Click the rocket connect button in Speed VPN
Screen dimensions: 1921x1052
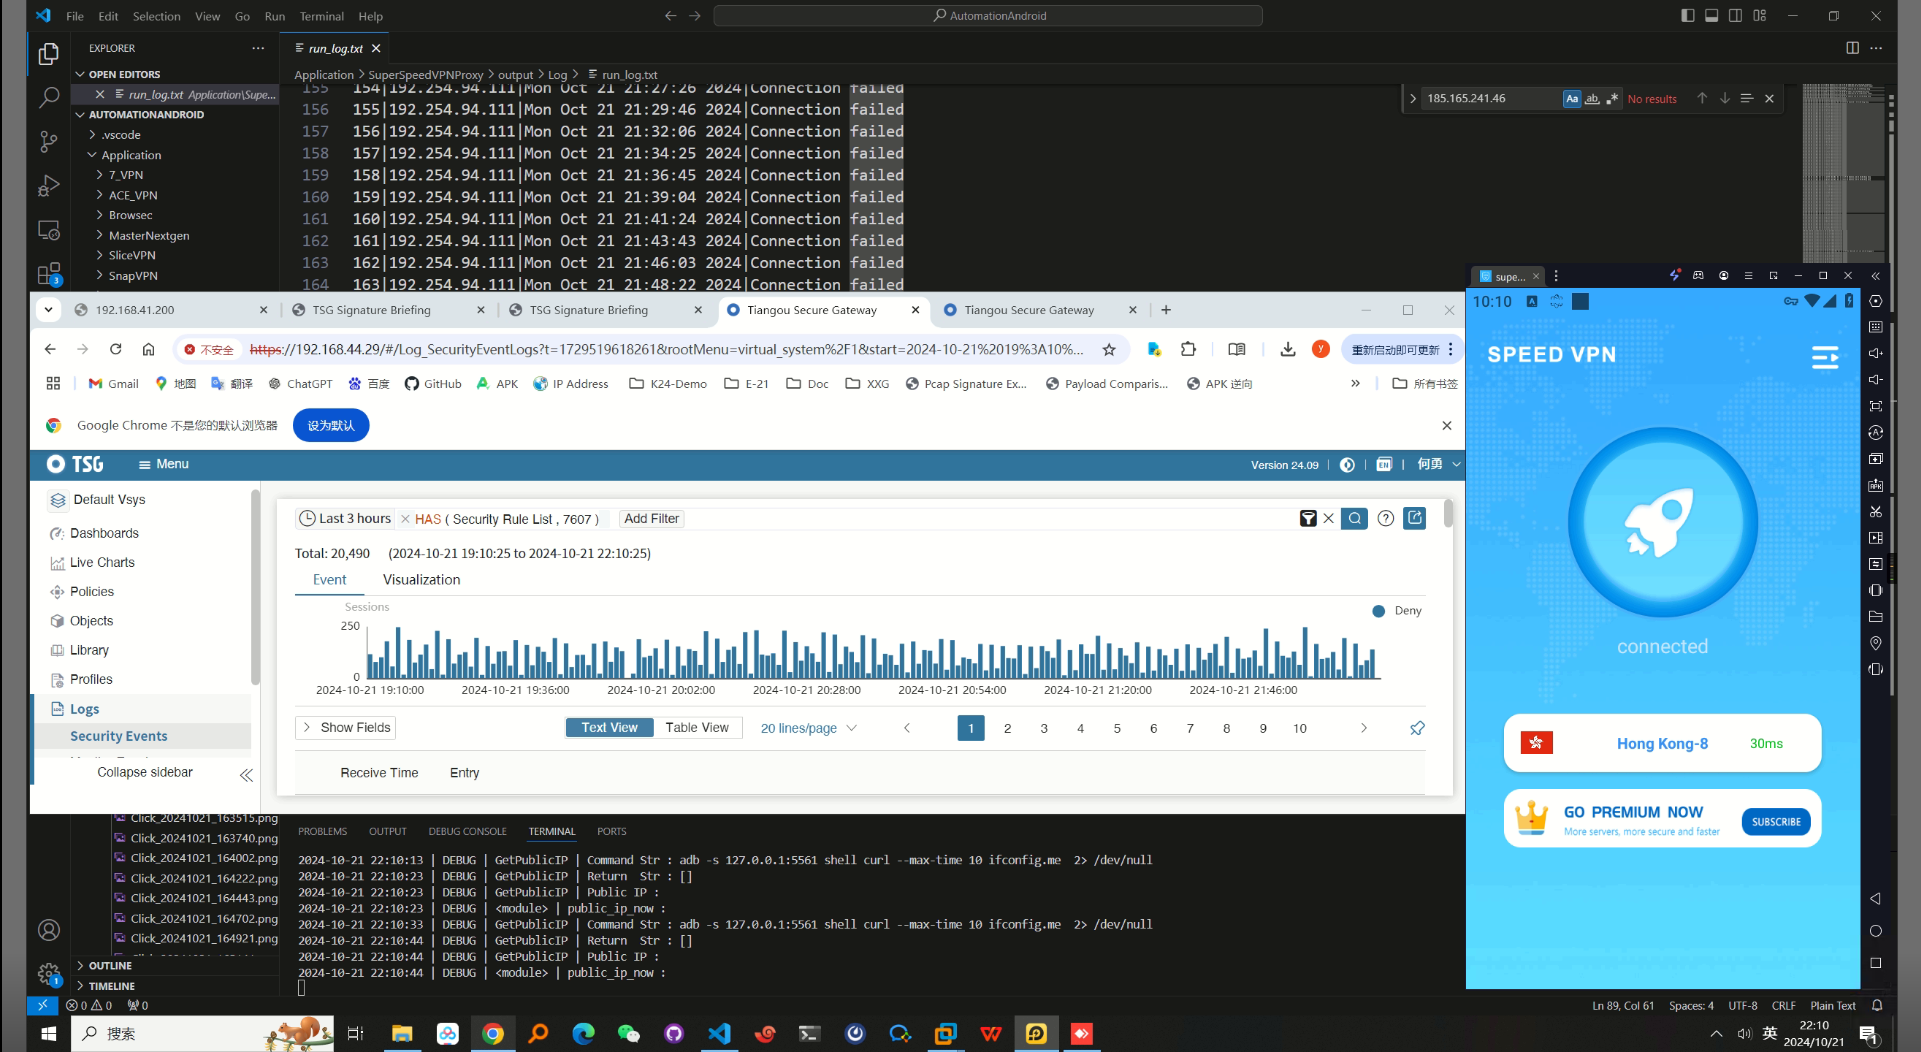tap(1662, 522)
